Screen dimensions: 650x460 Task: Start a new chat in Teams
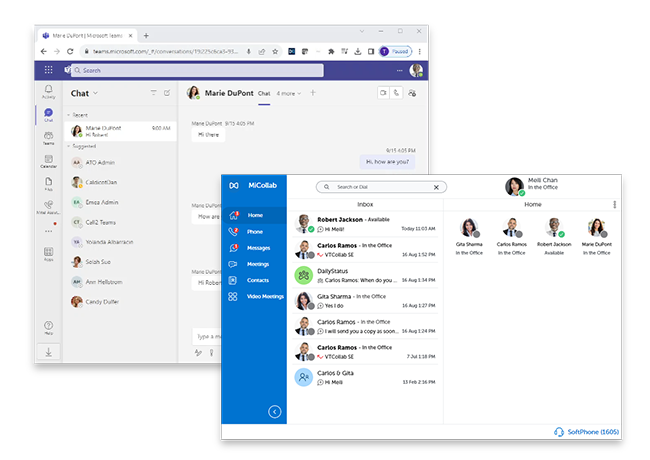tap(167, 93)
